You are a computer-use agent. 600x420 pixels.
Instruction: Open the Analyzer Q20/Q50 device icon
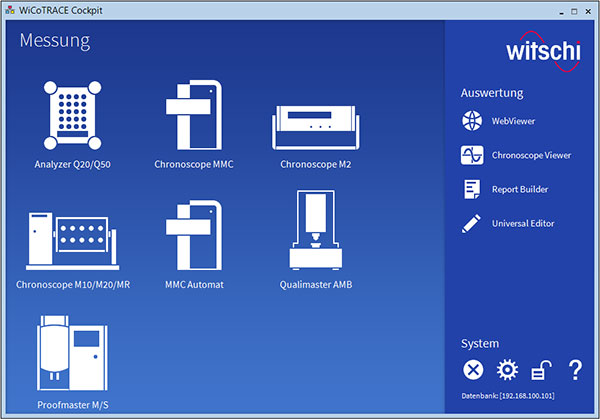click(72, 115)
